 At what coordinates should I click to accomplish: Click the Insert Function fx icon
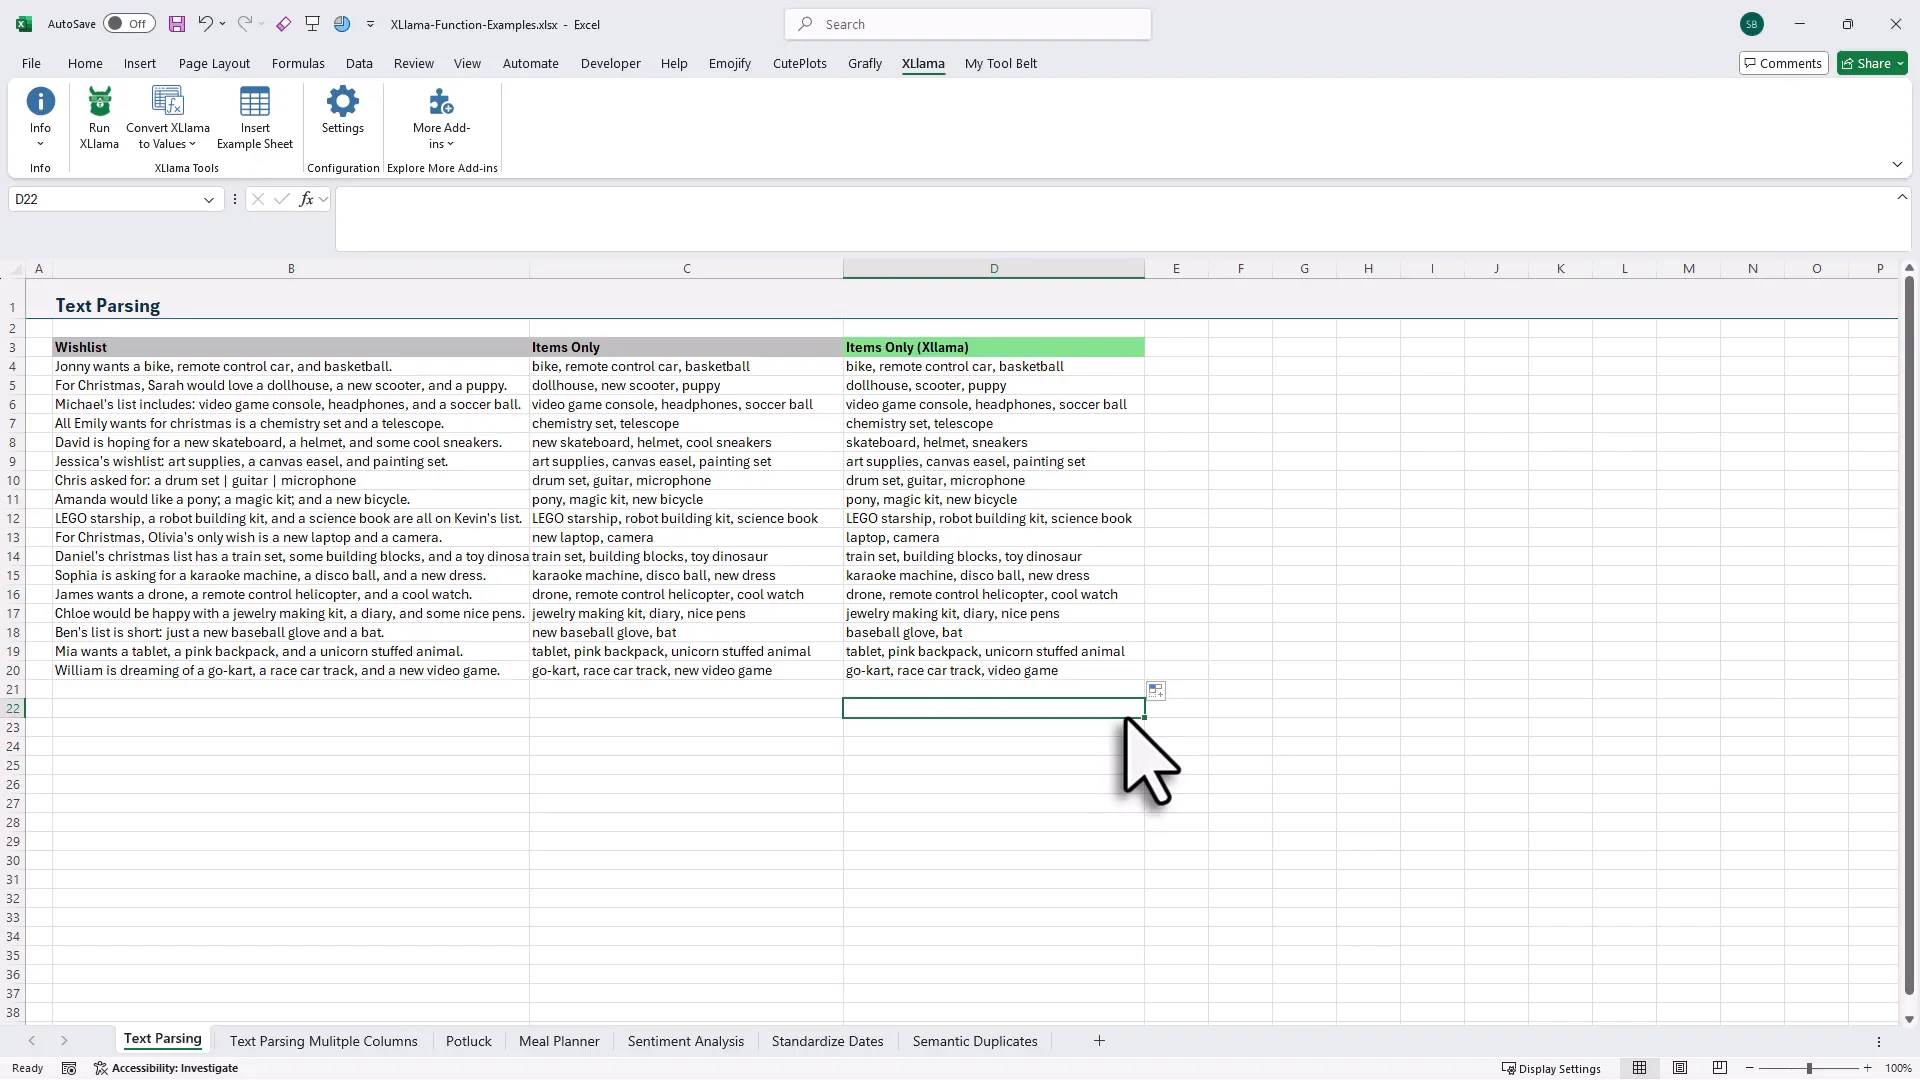click(306, 199)
